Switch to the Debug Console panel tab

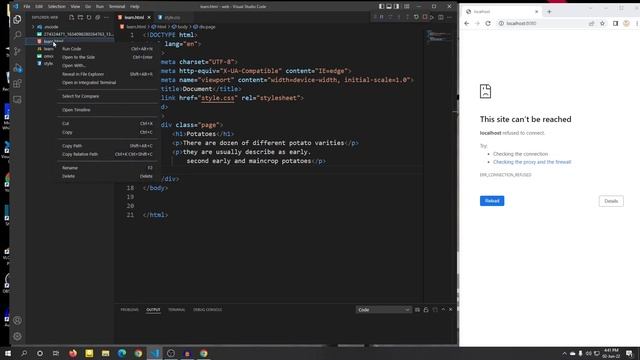[x=207, y=310]
